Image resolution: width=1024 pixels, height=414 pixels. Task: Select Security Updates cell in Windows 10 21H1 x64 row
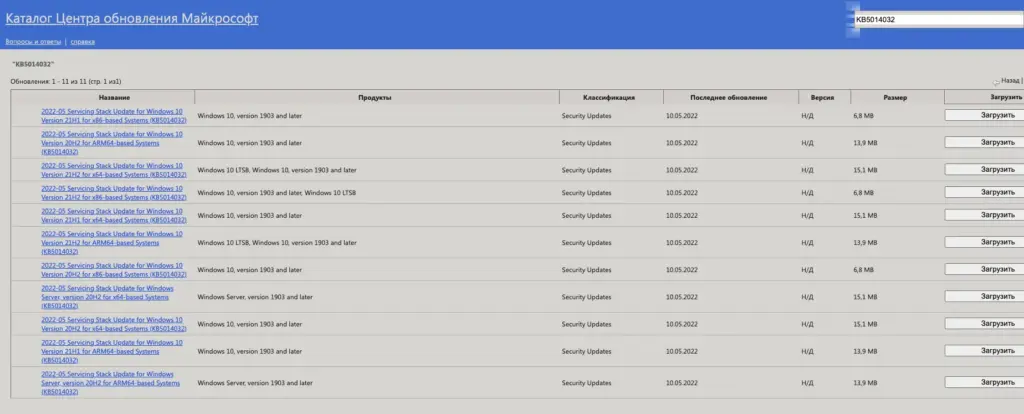(x=586, y=215)
